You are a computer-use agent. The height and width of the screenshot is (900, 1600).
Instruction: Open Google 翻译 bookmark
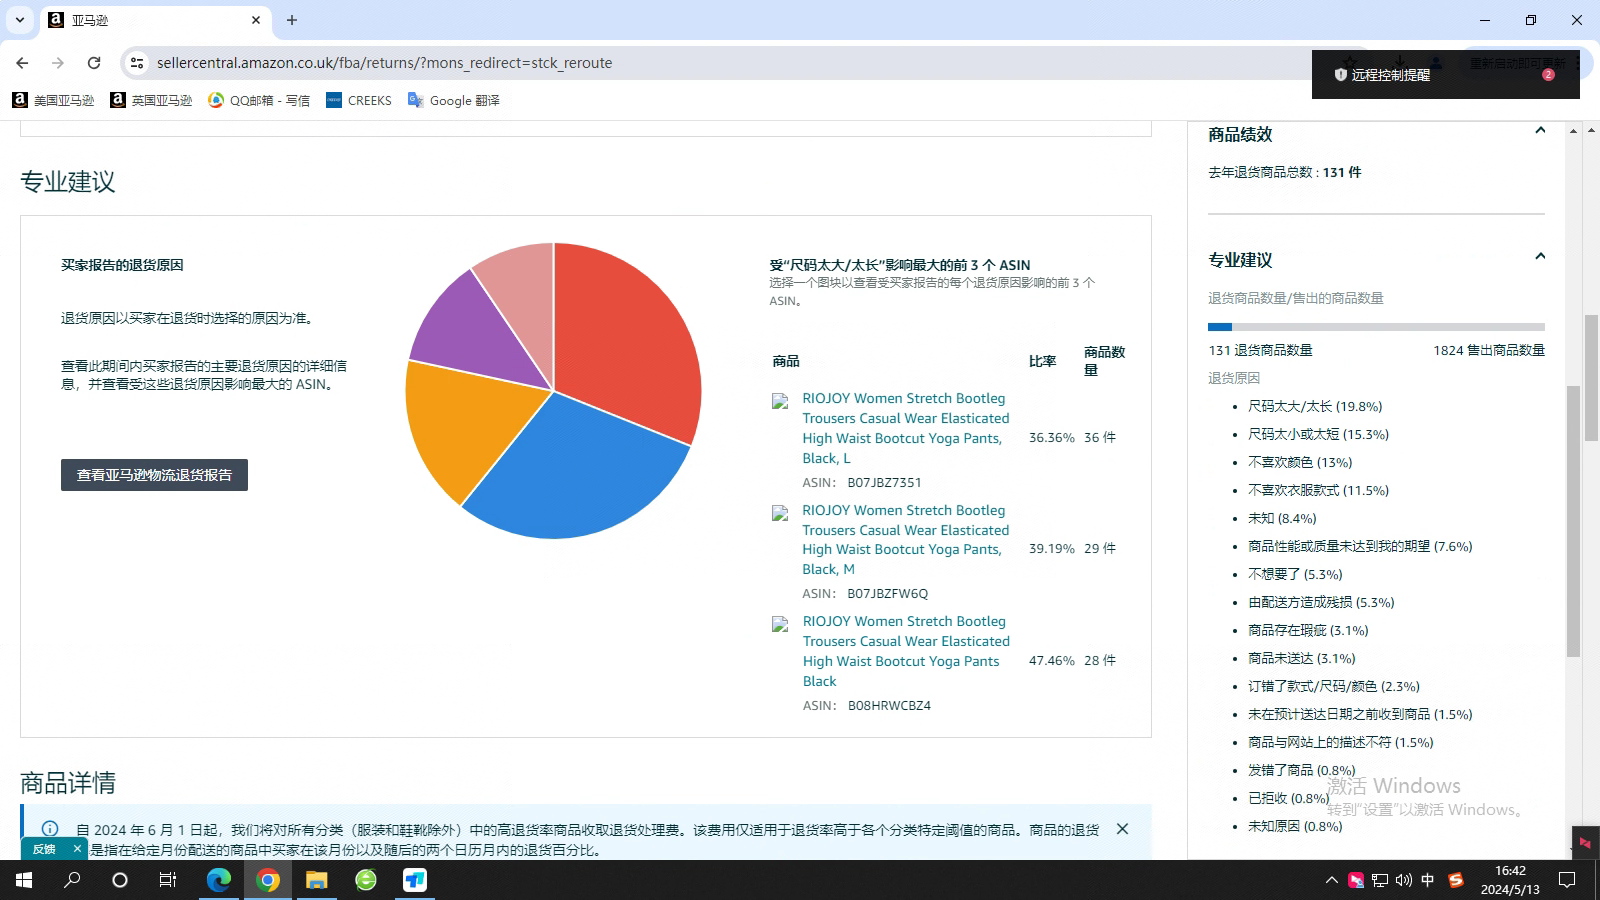point(453,100)
